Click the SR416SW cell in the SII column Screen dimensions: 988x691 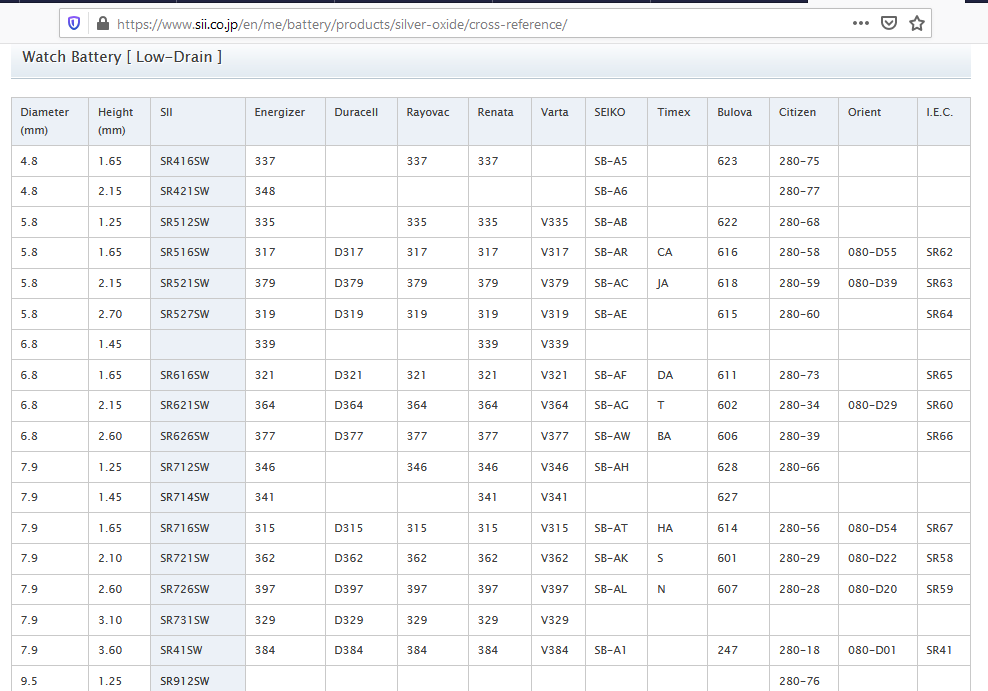184,161
